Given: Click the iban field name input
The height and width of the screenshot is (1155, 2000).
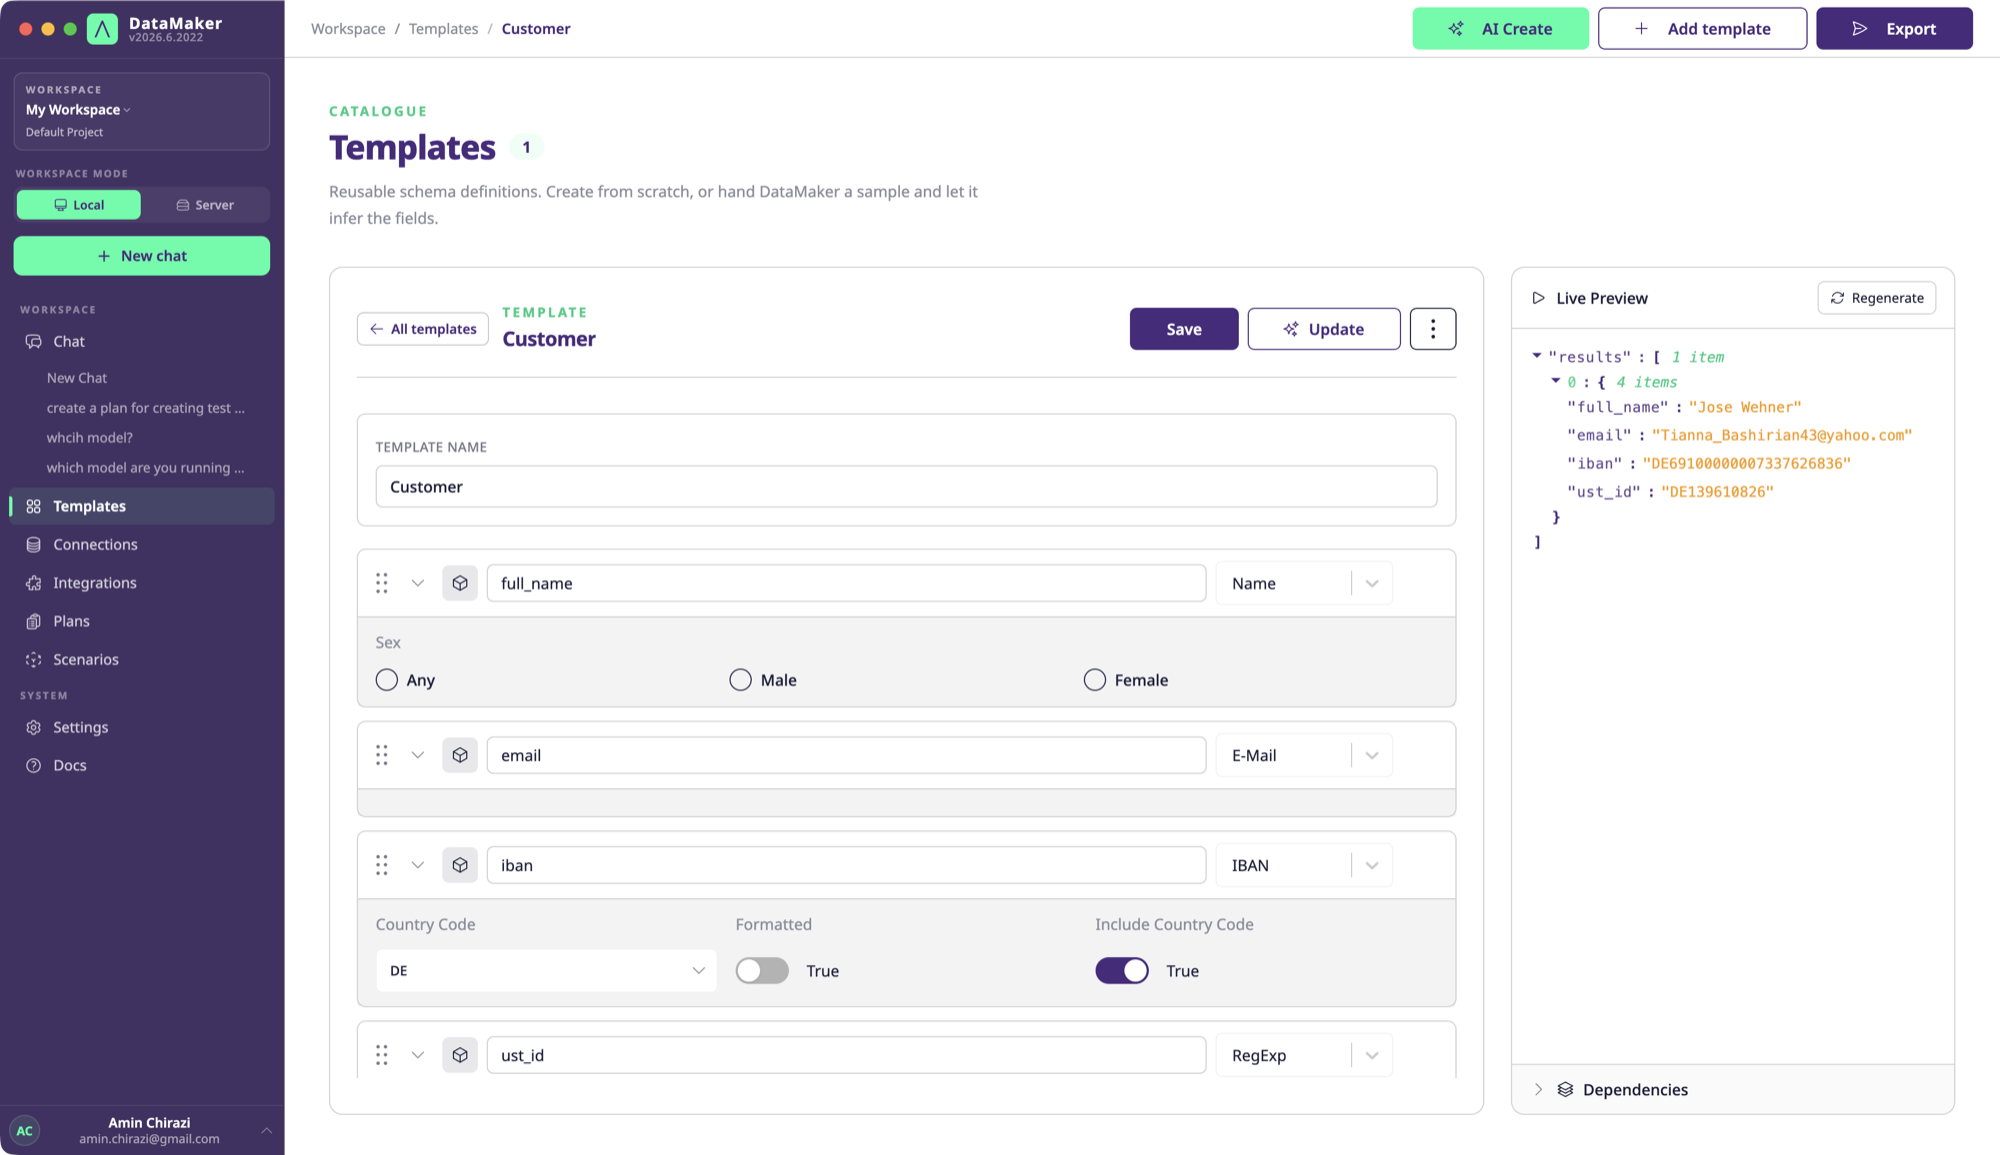Looking at the screenshot, I should coord(846,865).
